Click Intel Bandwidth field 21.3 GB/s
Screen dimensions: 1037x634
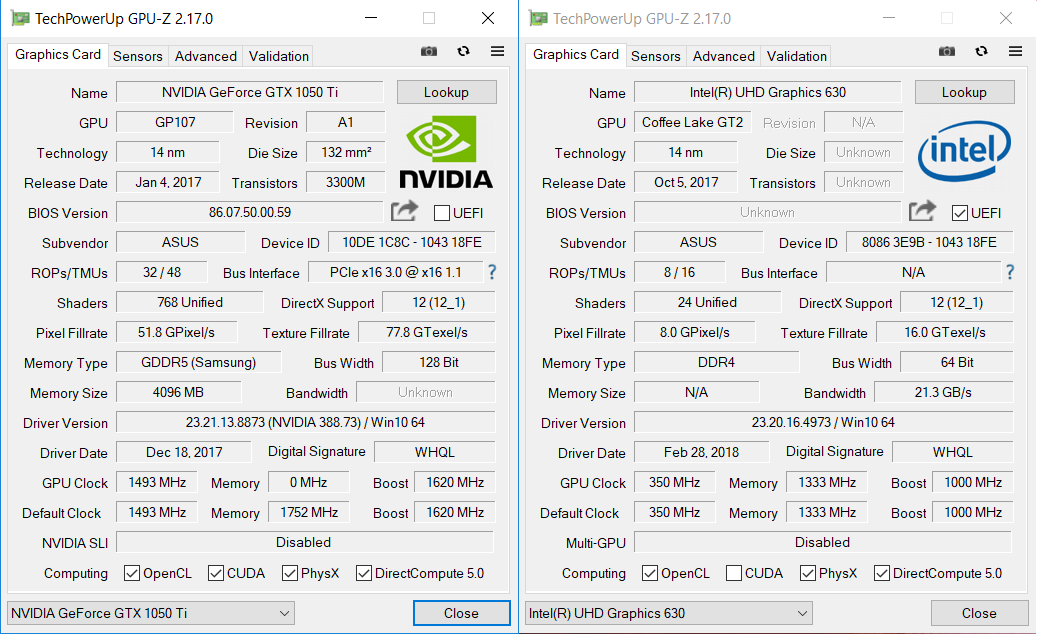click(943, 392)
